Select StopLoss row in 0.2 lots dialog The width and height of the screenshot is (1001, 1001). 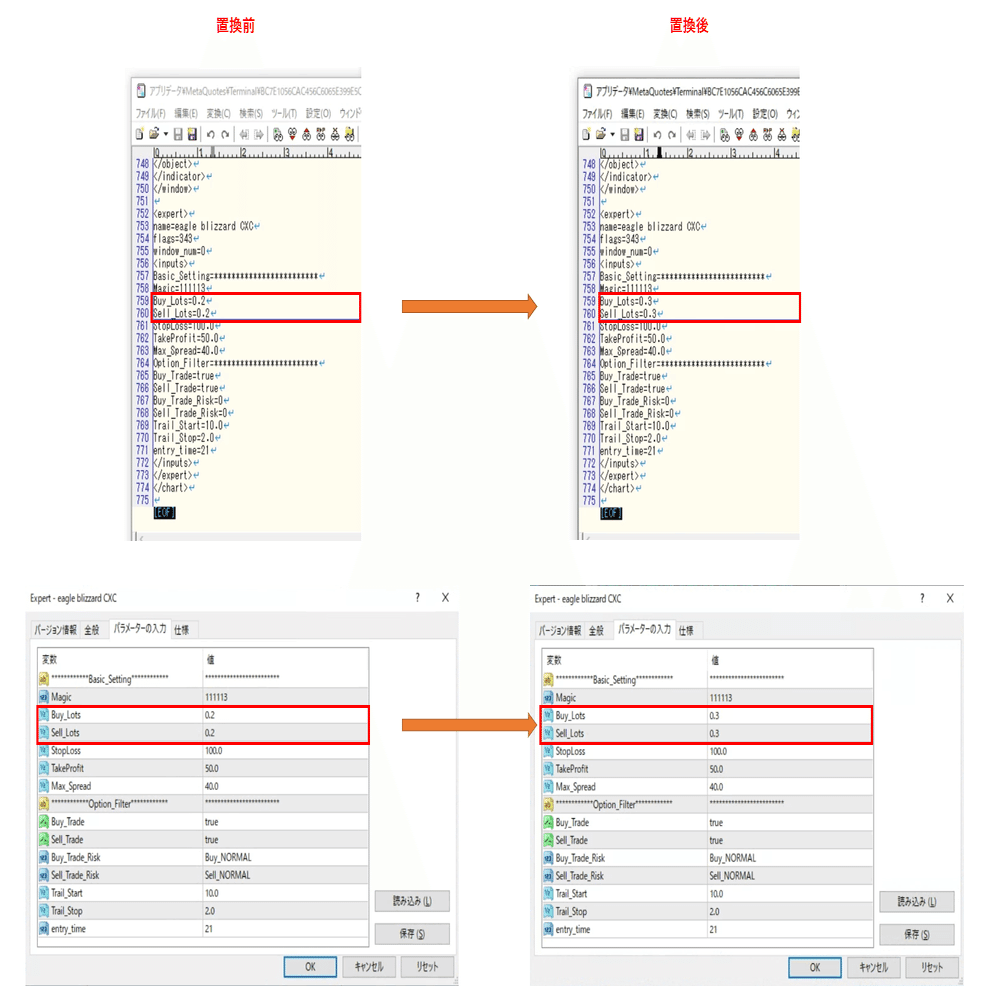(x=203, y=751)
